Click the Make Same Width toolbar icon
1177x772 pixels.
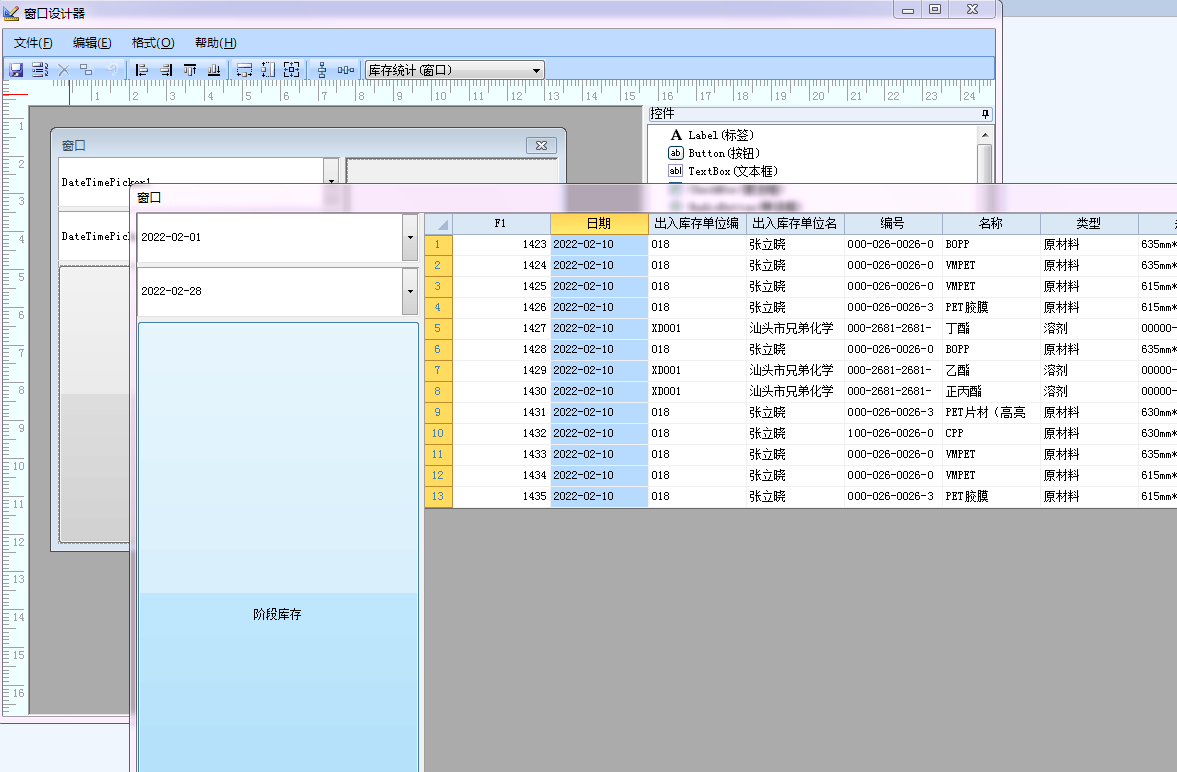244,70
